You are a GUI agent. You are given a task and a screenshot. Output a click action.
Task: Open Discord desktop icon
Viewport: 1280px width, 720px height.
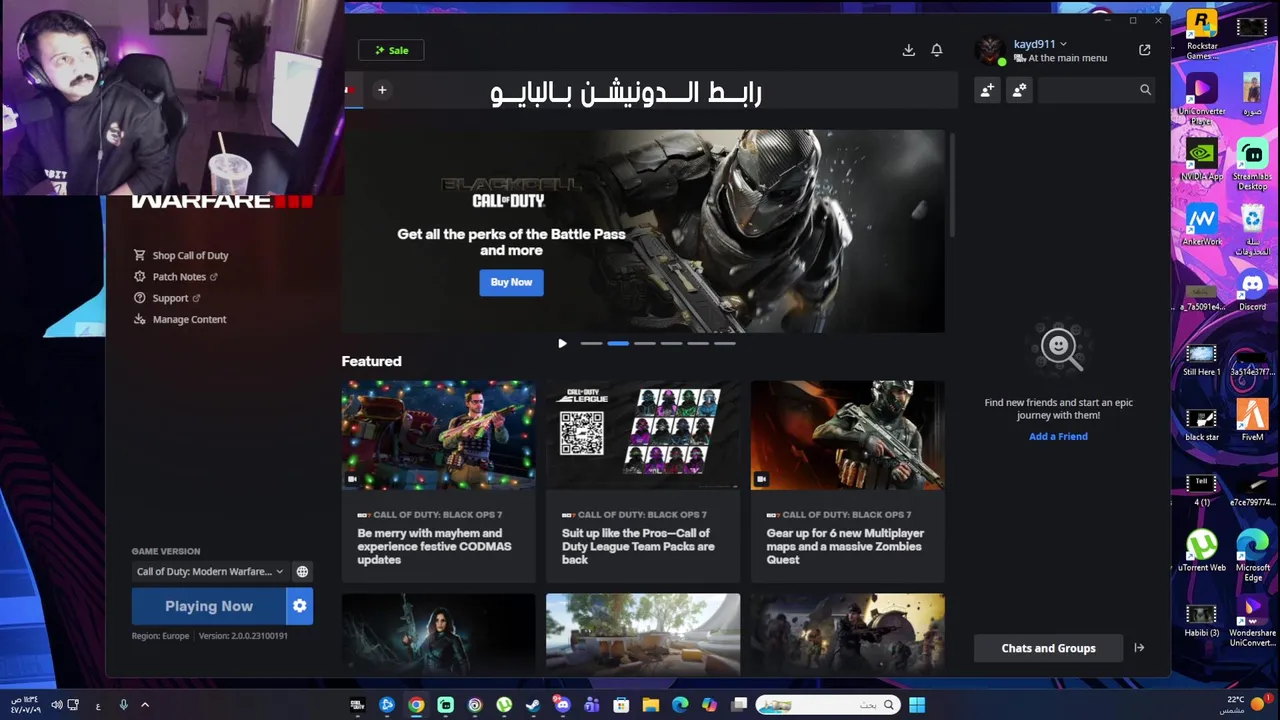click(1252, 292)
